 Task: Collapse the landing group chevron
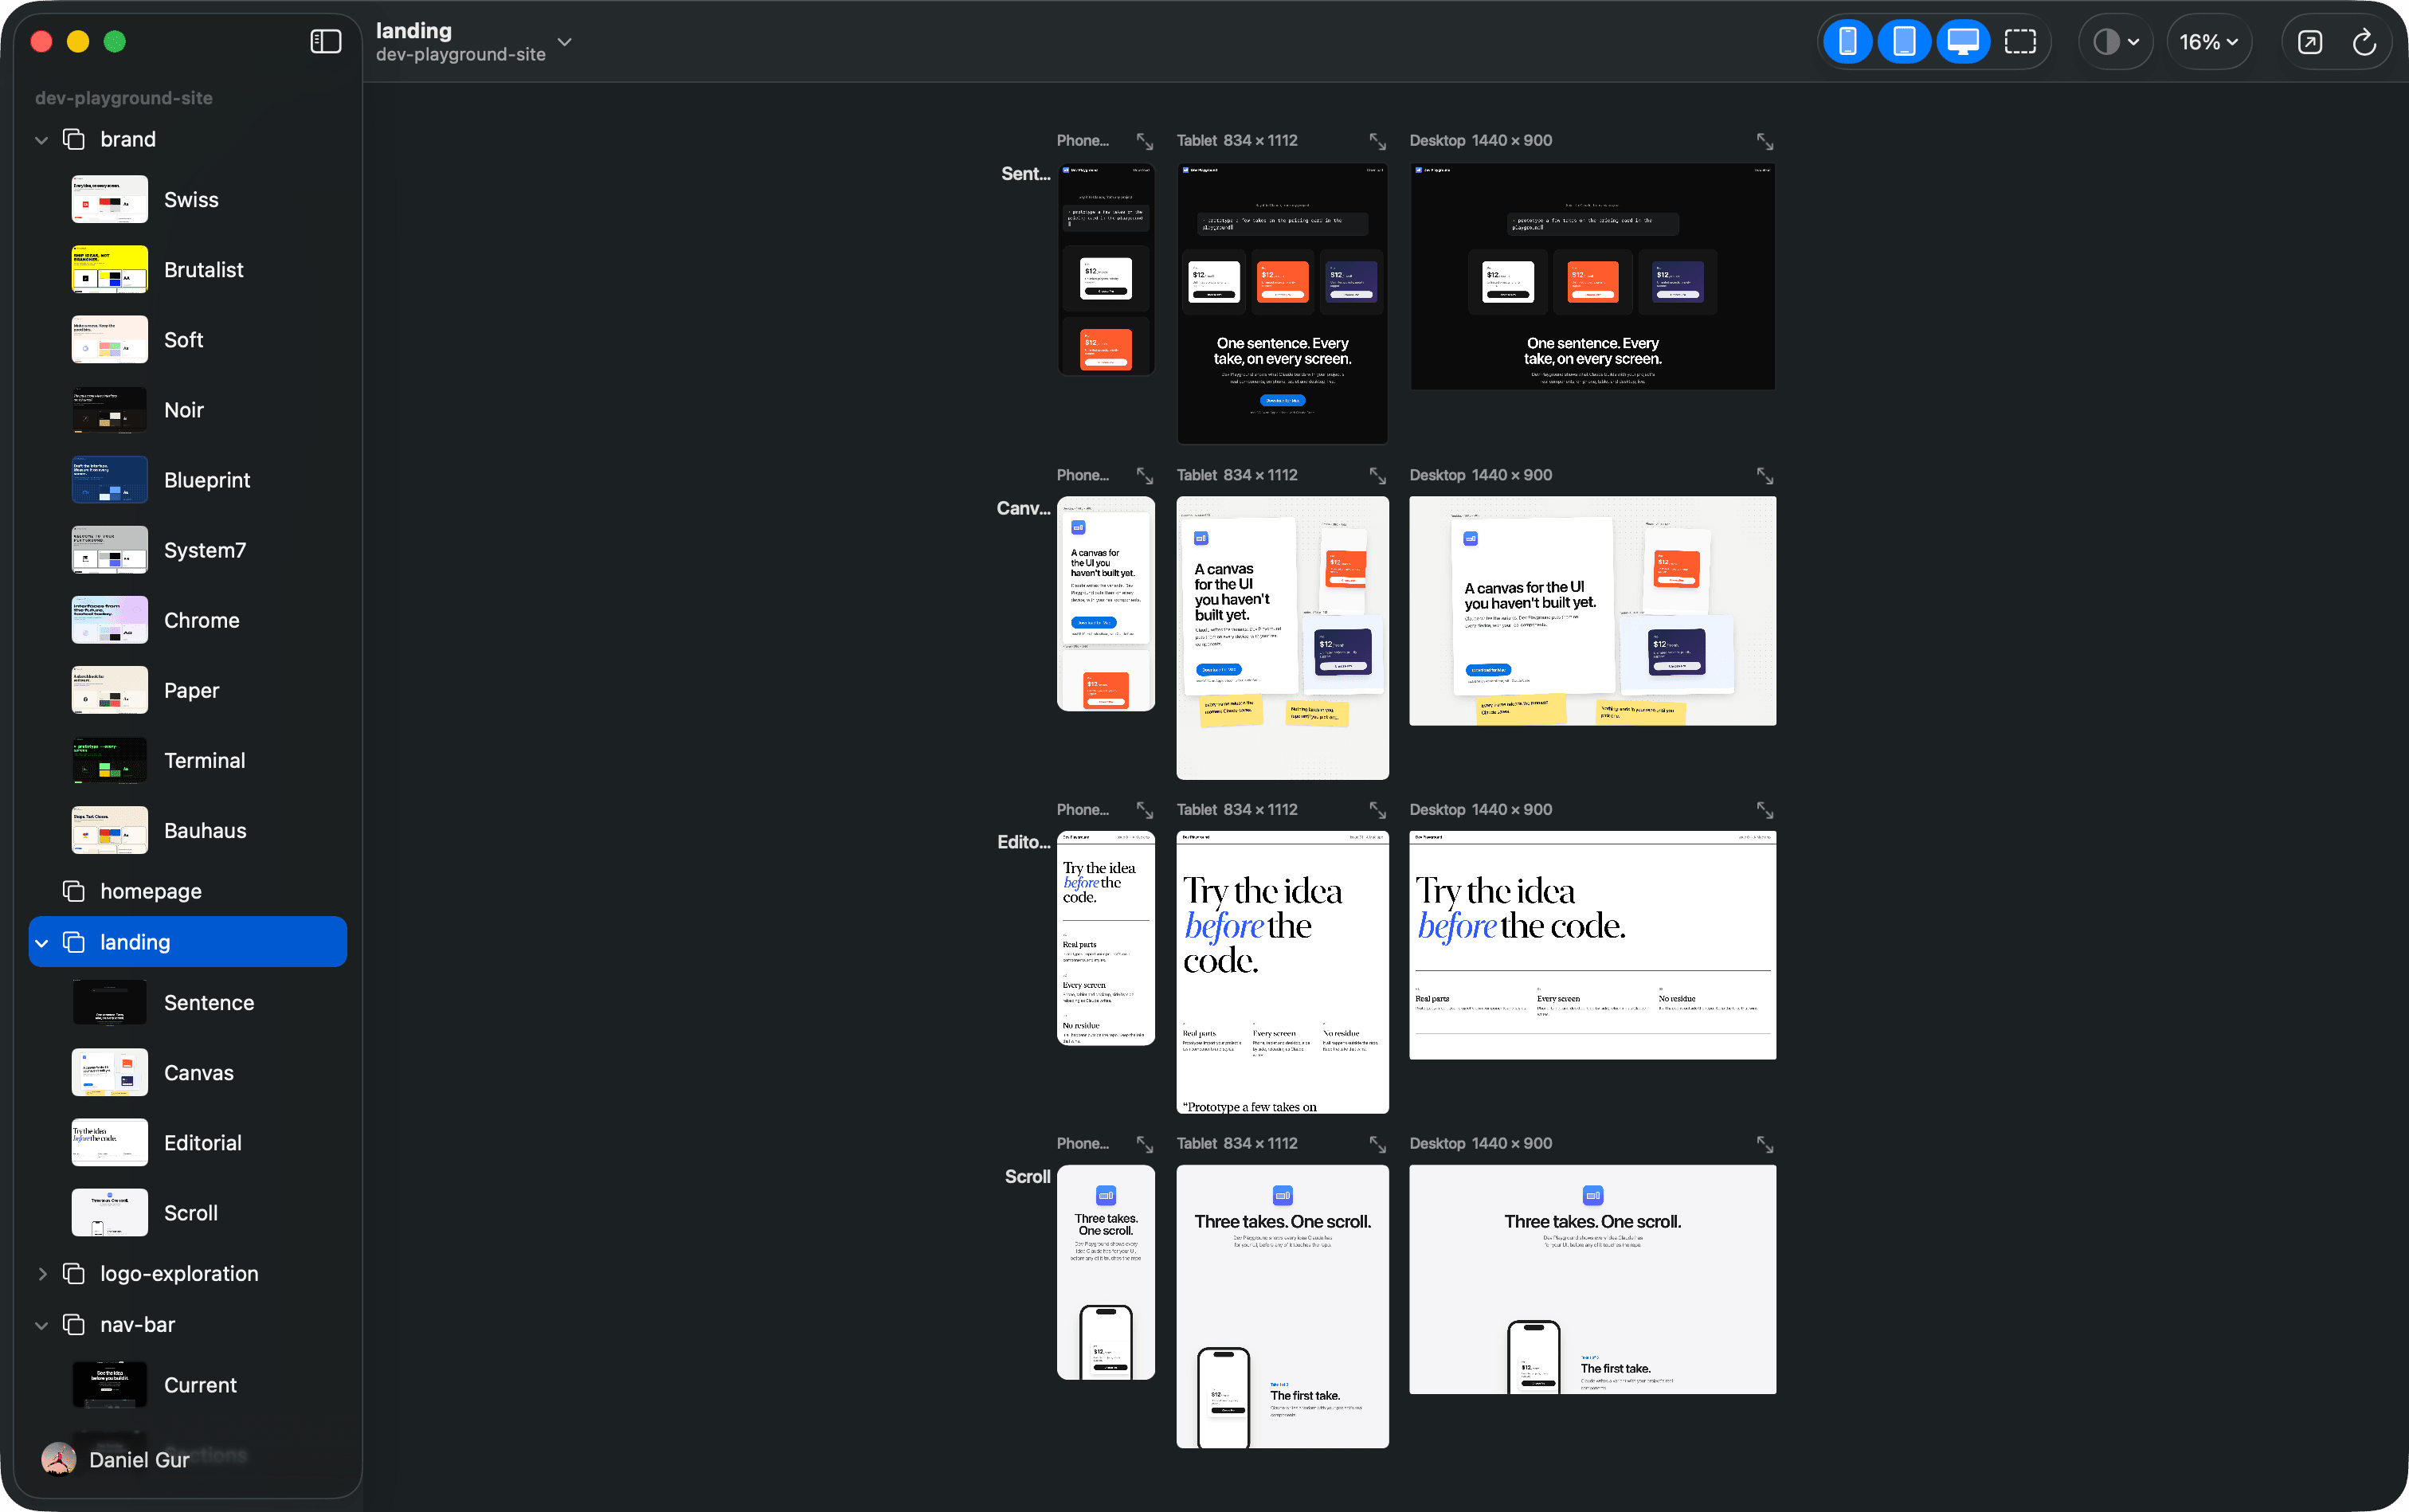pos(42,942)
